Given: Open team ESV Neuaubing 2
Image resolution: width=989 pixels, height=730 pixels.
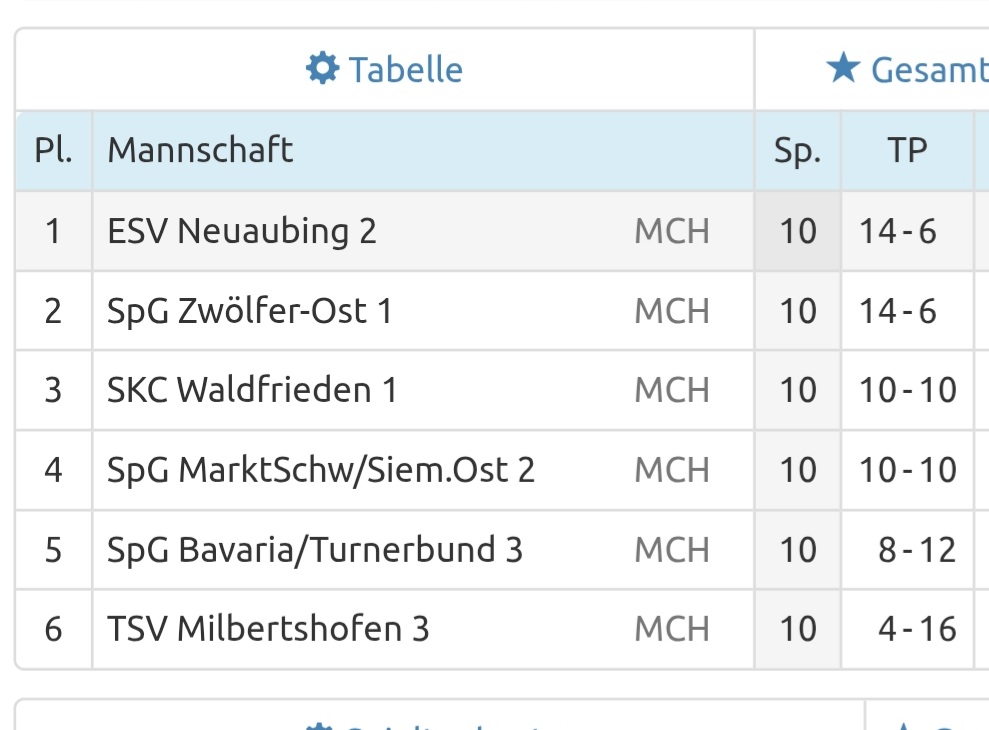Looking at the screenshot, I should coord(242,231).
